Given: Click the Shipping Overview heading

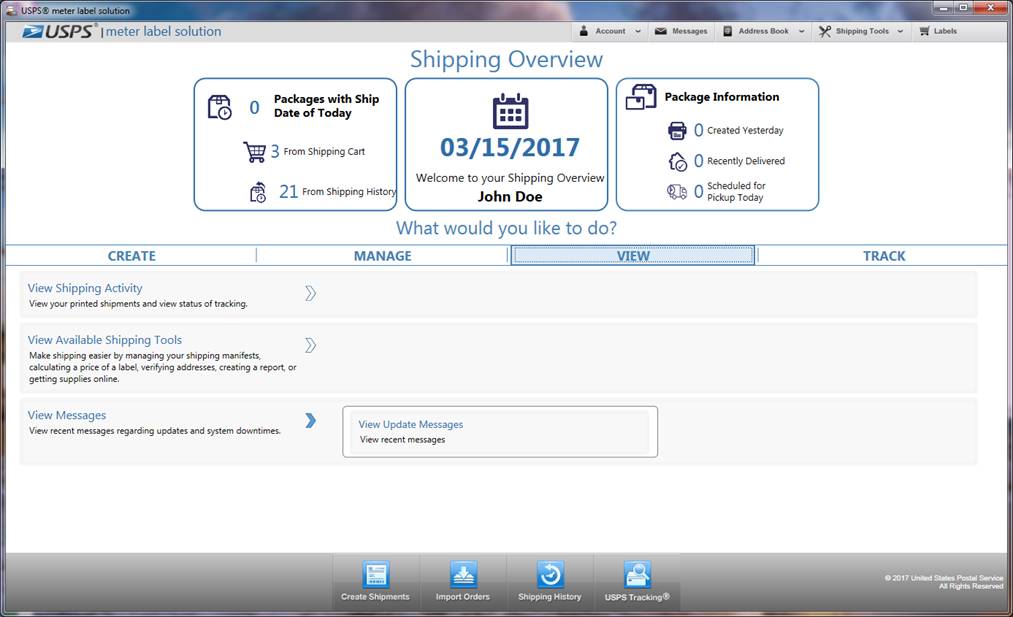Looking at the screenshot, I should tap(506, 59).
